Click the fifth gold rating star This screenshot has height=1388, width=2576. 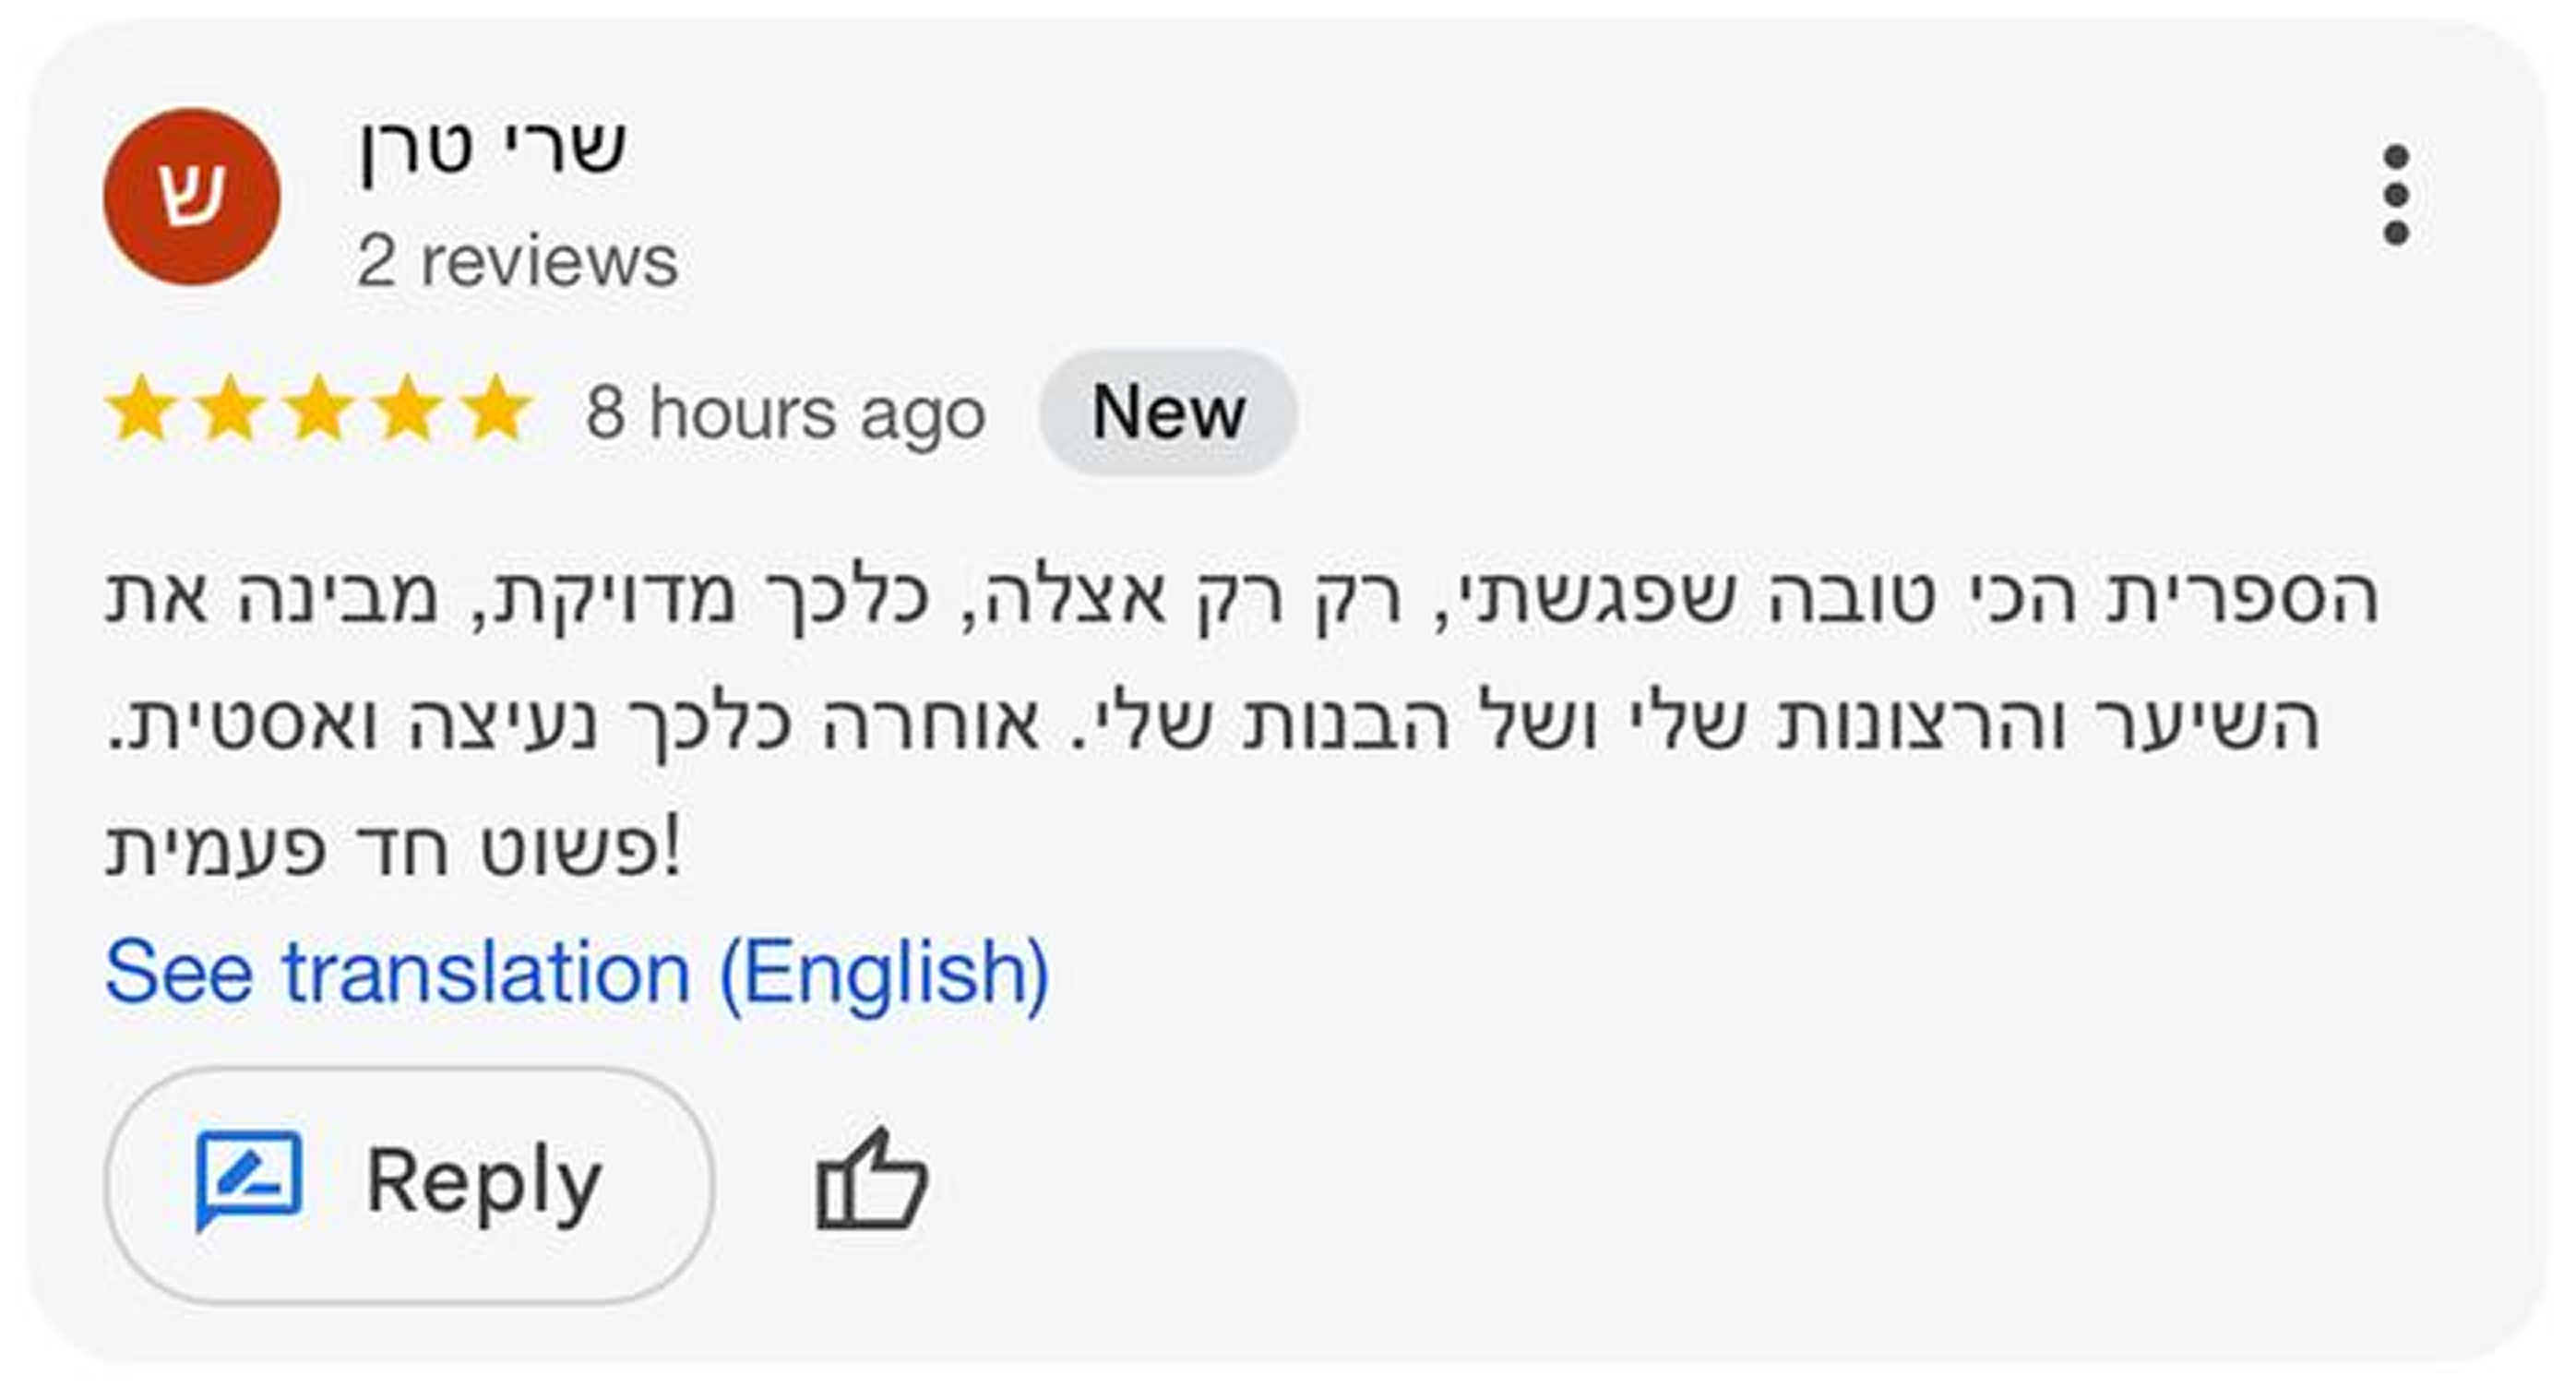(498, 410)
